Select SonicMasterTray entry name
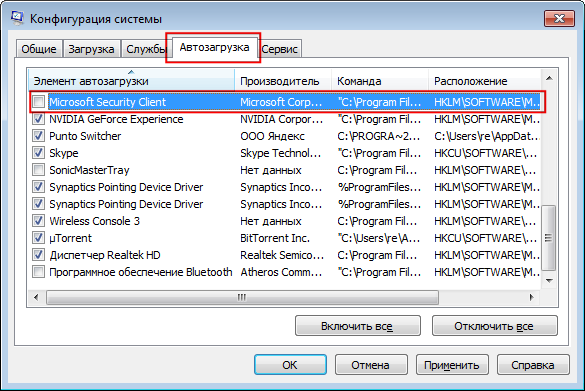This screenshot has height=391, width=585. [x=89, y=170]
